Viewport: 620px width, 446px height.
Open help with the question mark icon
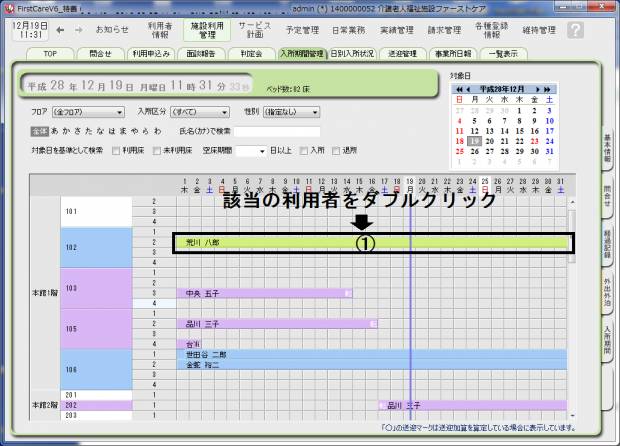click(x=575, y=30)
